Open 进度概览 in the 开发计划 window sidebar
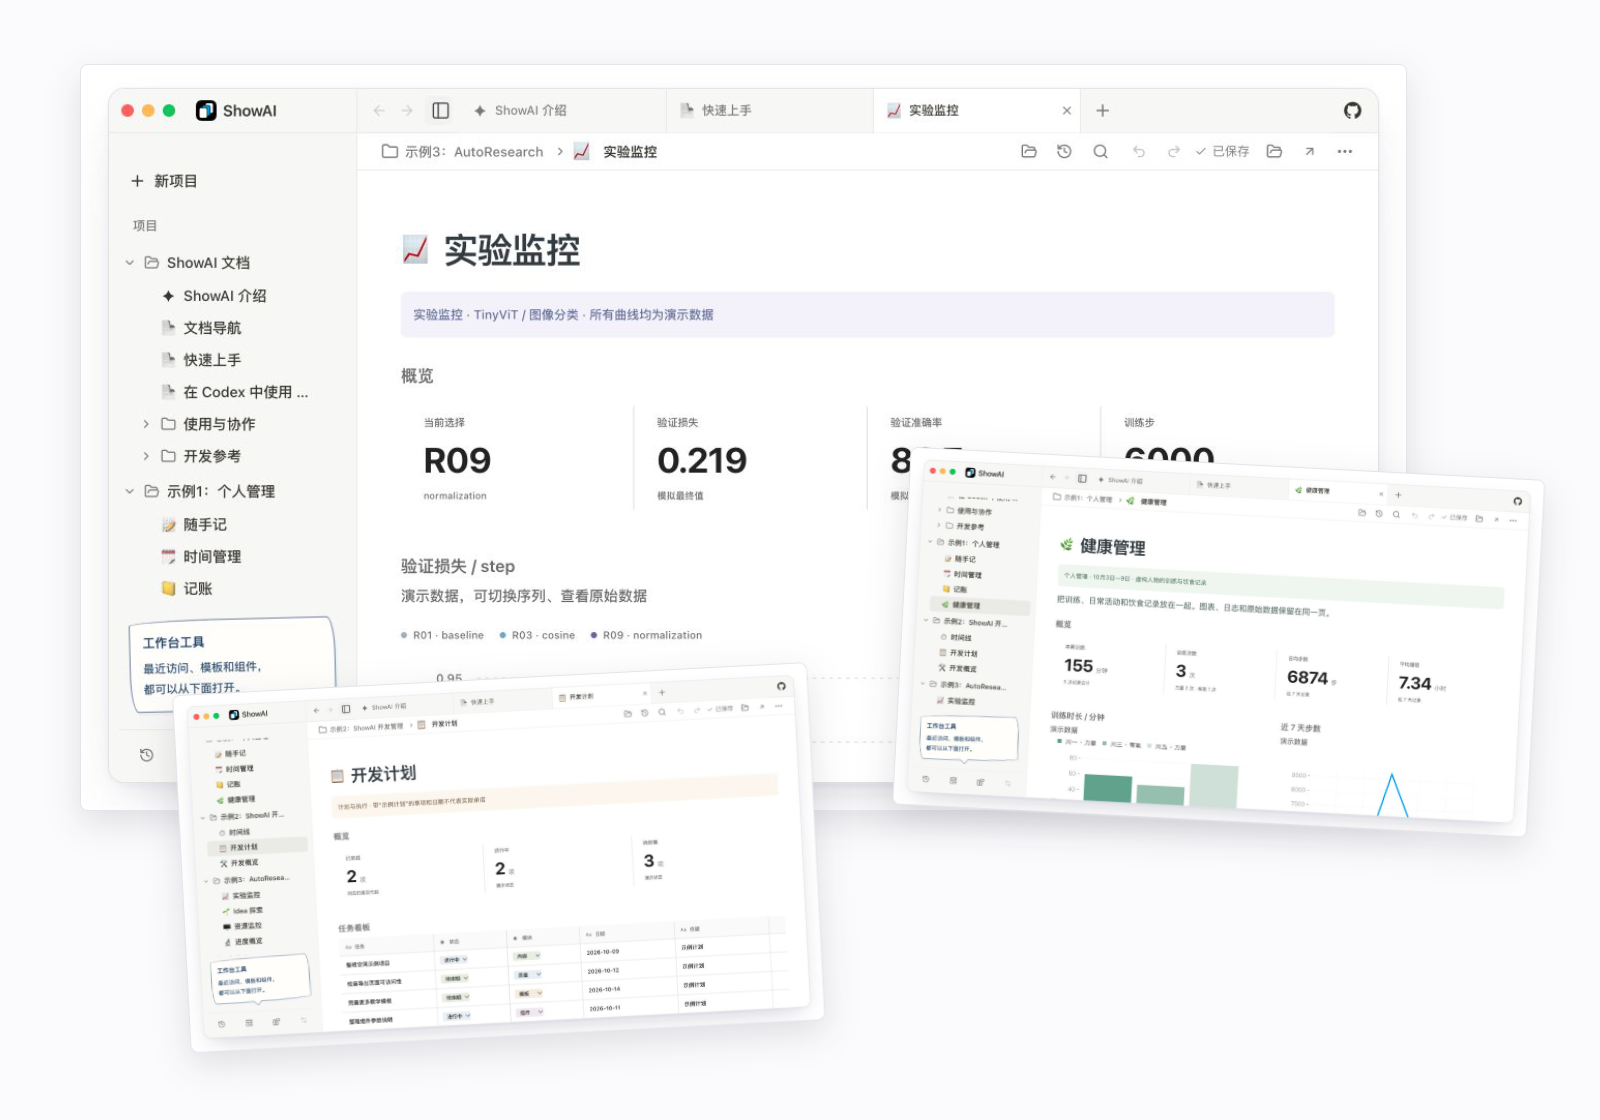The image size is (1600, 1120). [244, 942]
